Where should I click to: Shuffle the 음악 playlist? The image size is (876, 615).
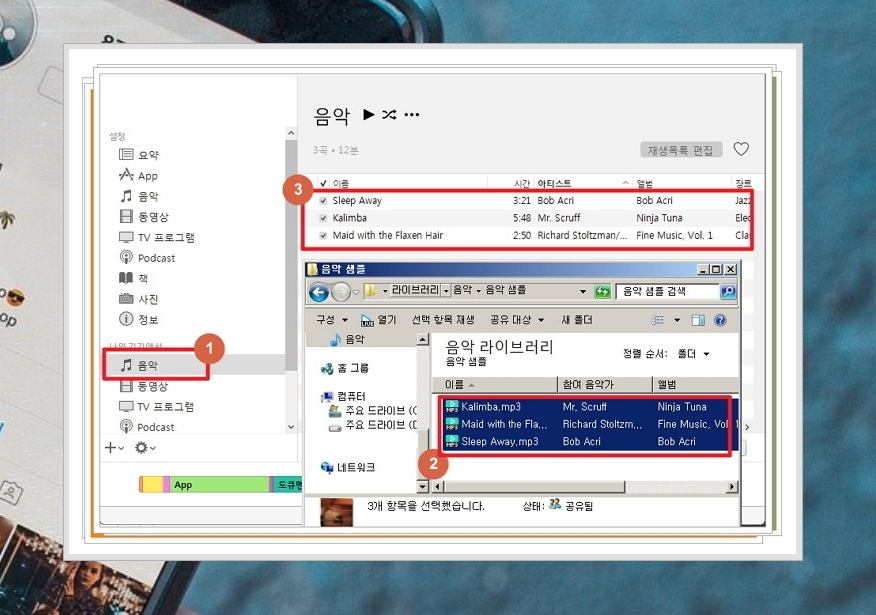pyautogui.click(x=389, y=115)
